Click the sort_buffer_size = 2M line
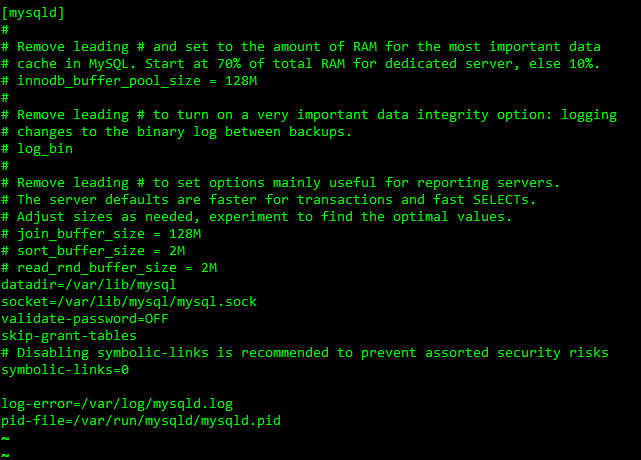The height and width of the screenshot is (460, 641). [x=93, y=251]
